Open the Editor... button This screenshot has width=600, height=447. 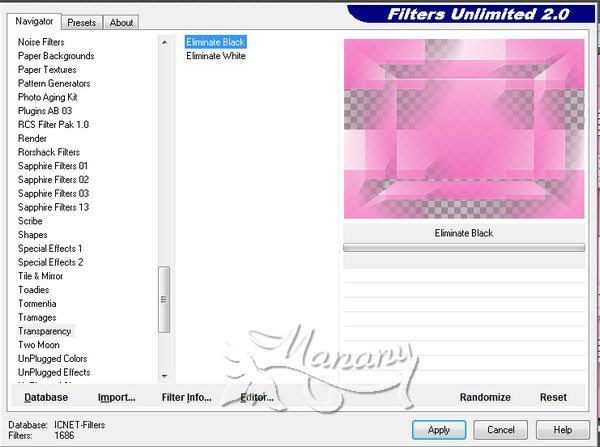tap(257, 397)
